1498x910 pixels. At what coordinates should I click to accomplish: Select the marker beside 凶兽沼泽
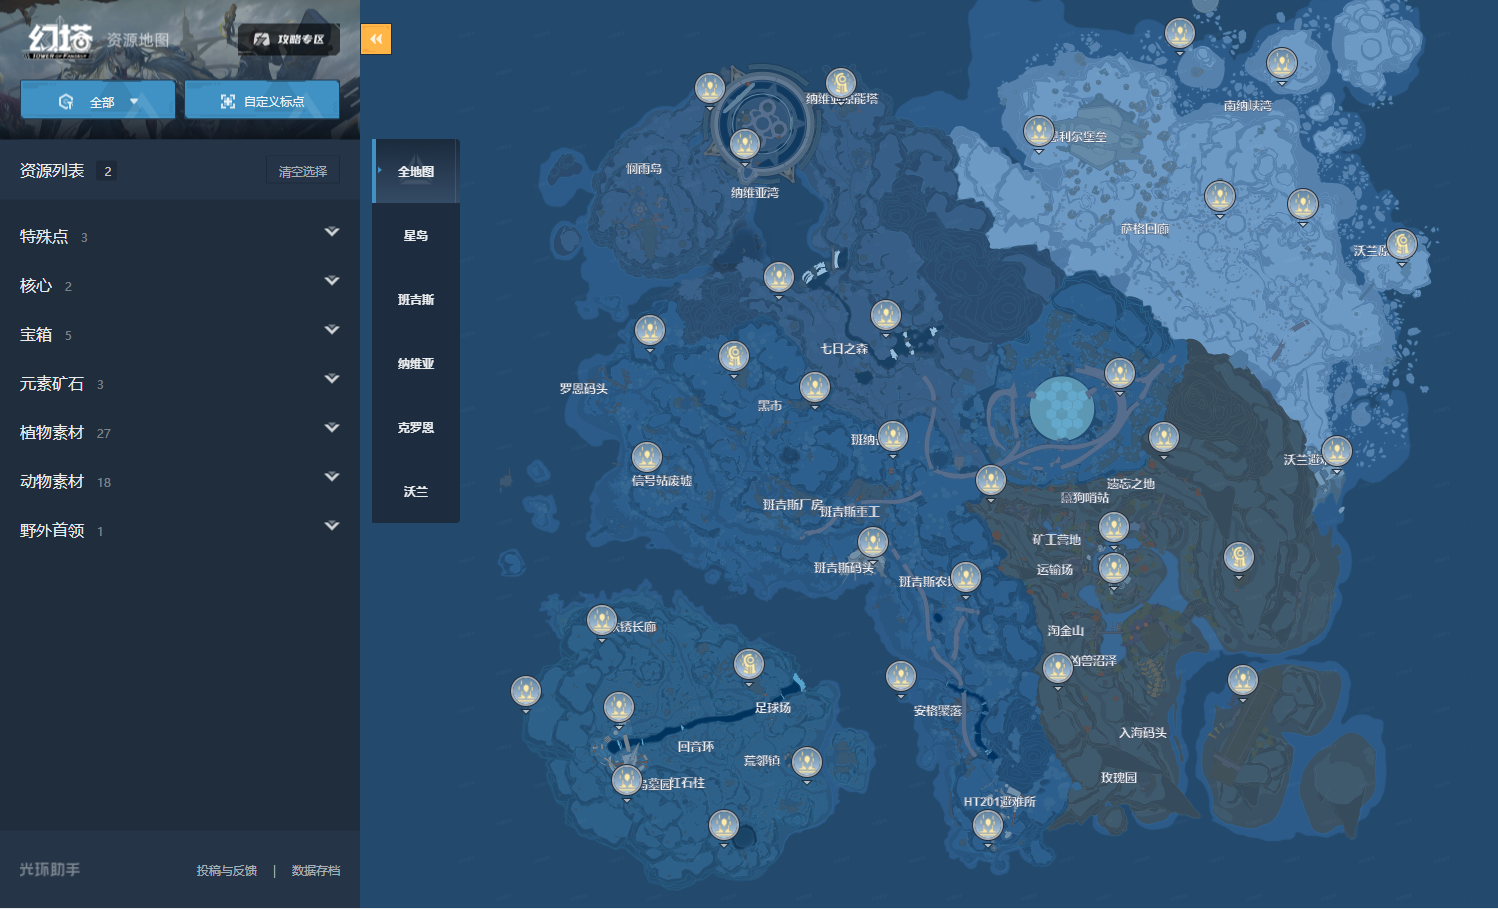tap(1058, 669)
